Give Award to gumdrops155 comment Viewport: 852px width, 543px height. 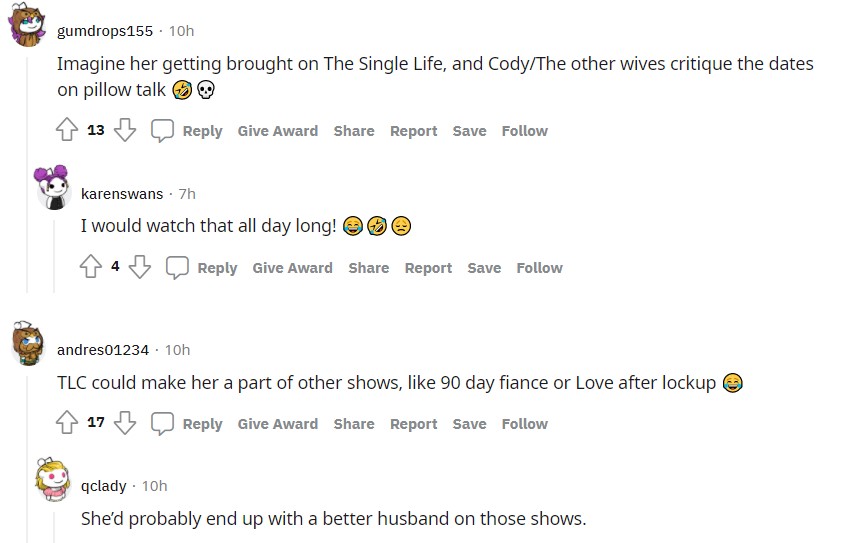click(x=277, y=131)
